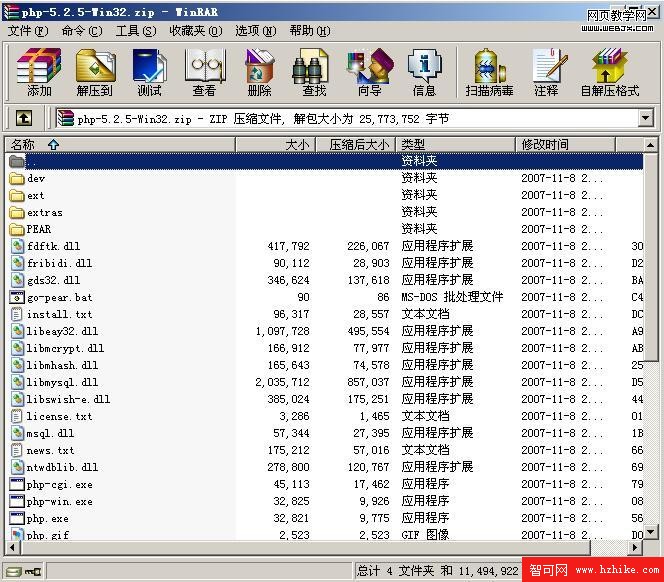The height and width of the screenshot is (582, 664).
Task: Select the ntwdblib.dll file
Action: 62,467
